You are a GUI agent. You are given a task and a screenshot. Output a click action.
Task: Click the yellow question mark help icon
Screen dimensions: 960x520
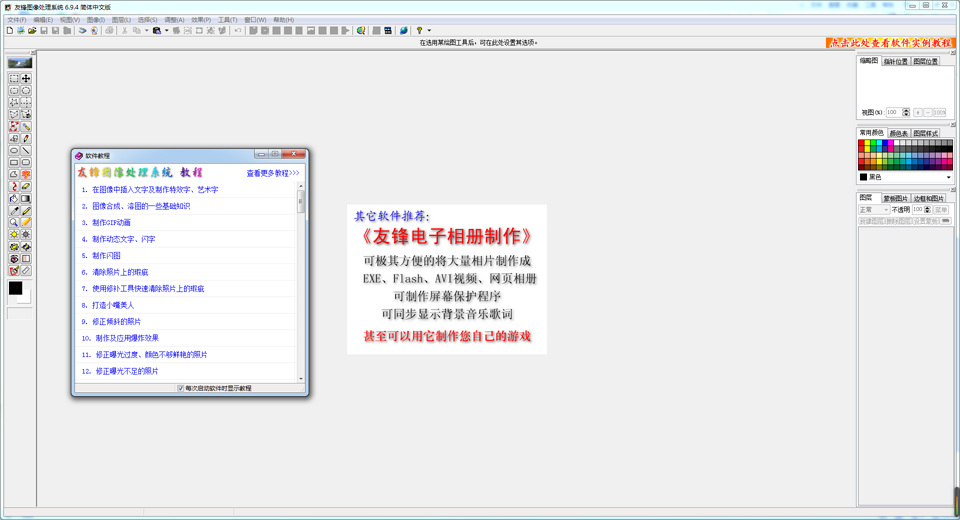[x=419, y=30]
